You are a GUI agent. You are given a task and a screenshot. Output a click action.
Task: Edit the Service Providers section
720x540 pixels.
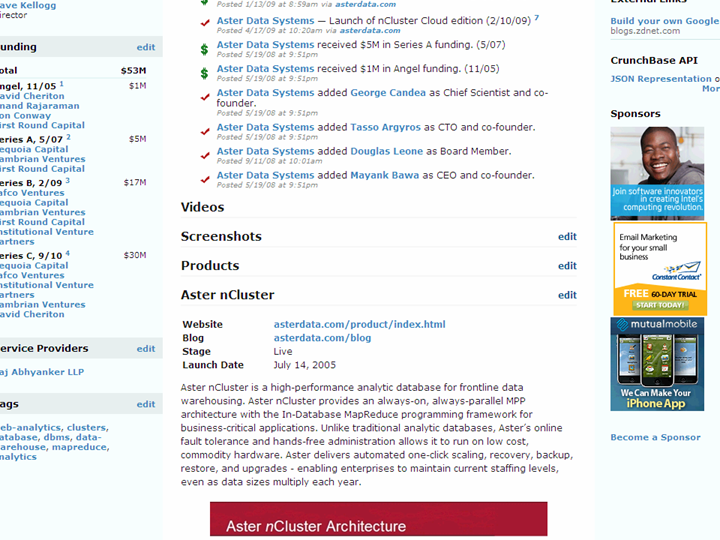146,349
